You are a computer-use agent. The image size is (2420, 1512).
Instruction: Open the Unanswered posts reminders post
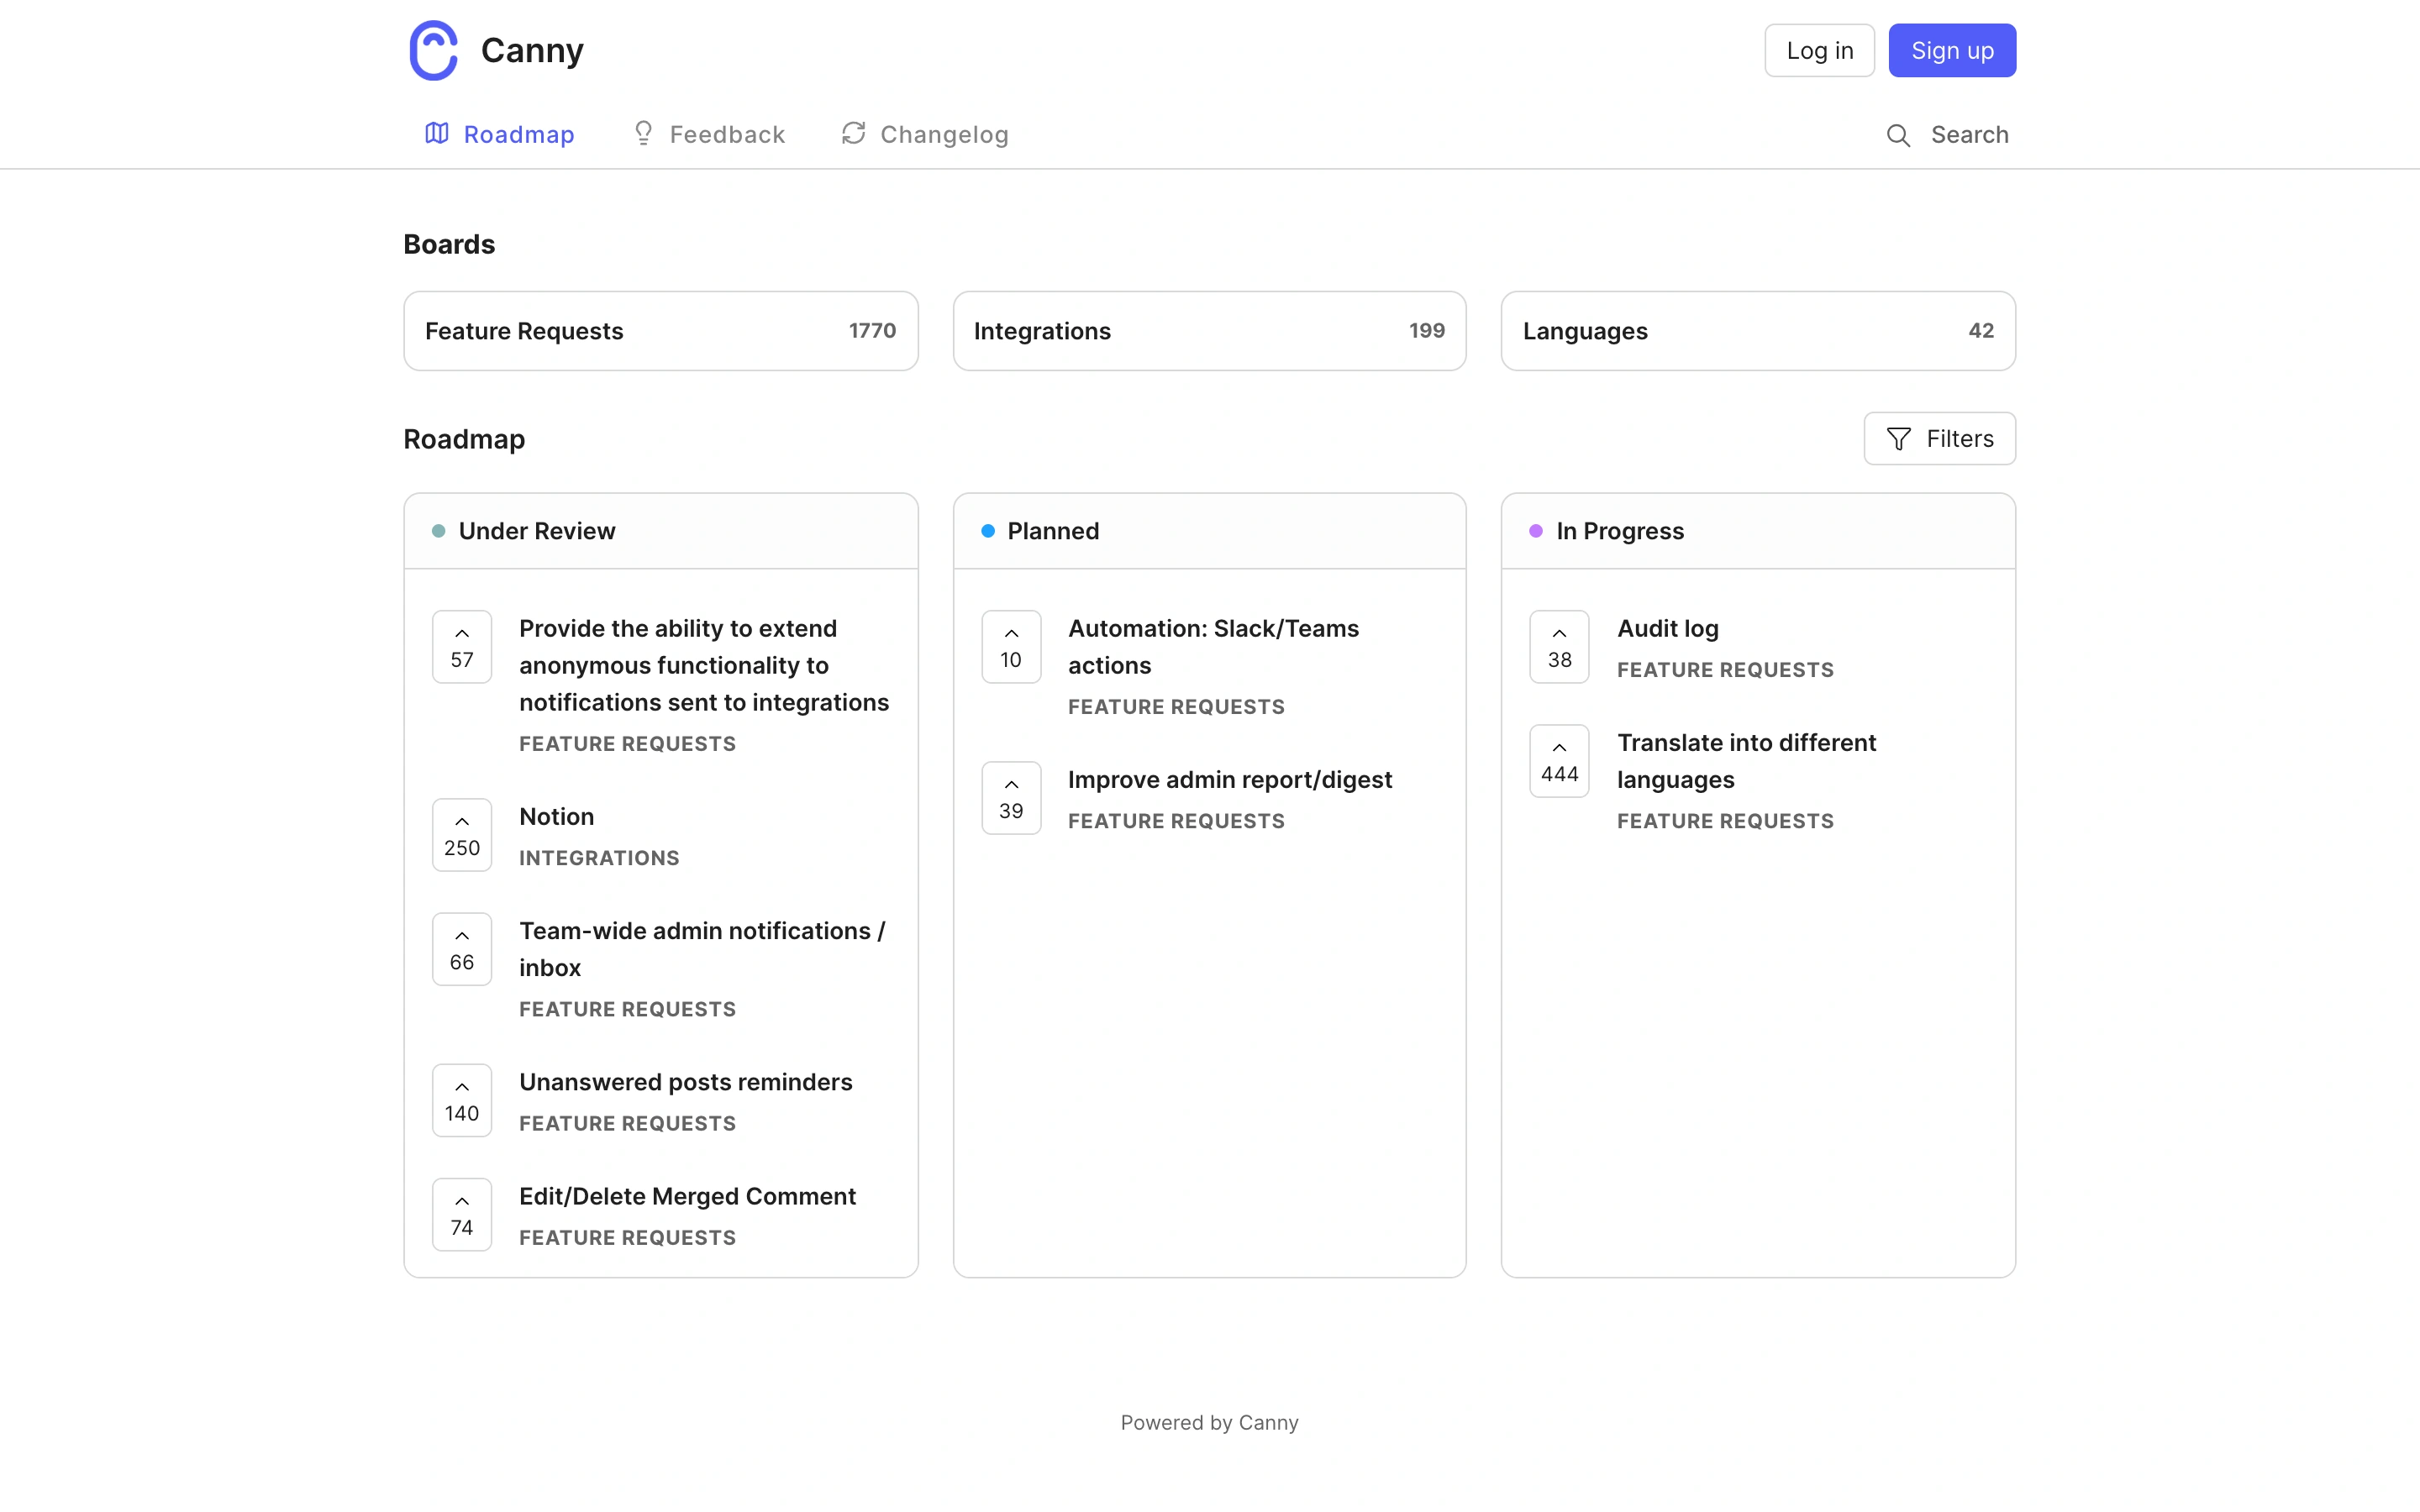point(686,1082)
